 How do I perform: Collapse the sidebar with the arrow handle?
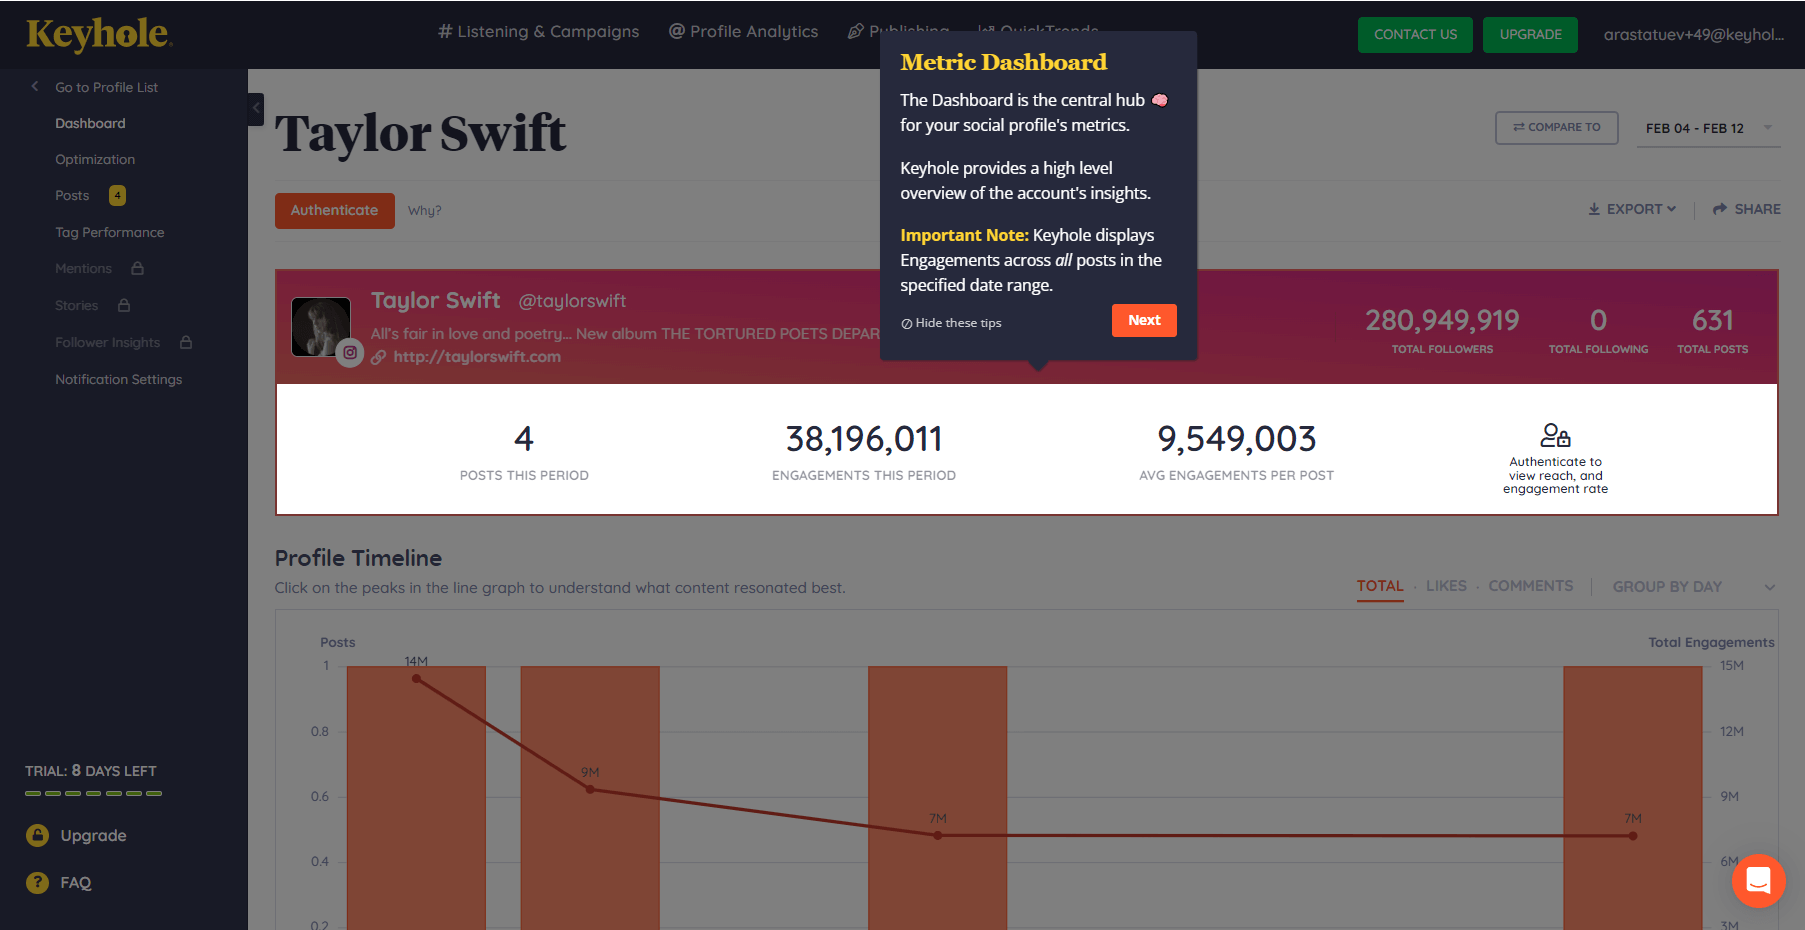point(256,108)
